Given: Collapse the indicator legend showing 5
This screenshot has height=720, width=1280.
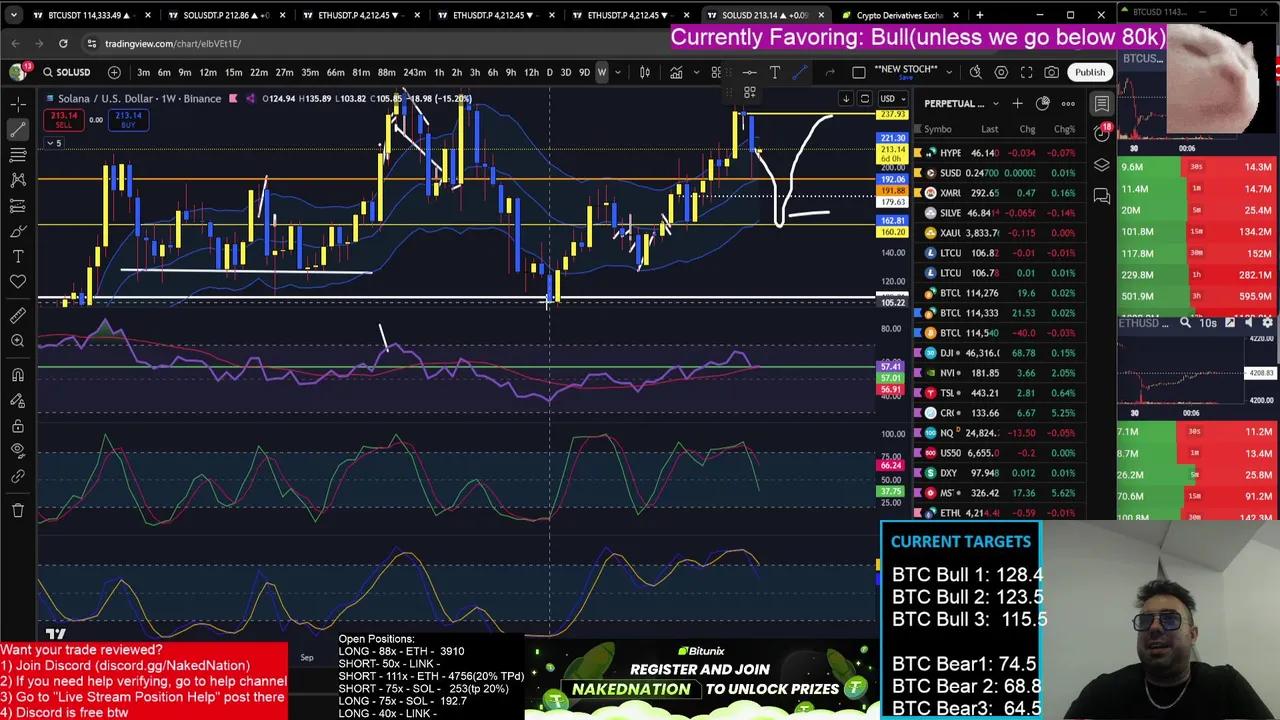Looking at the screenshot, I should [54, 144].
